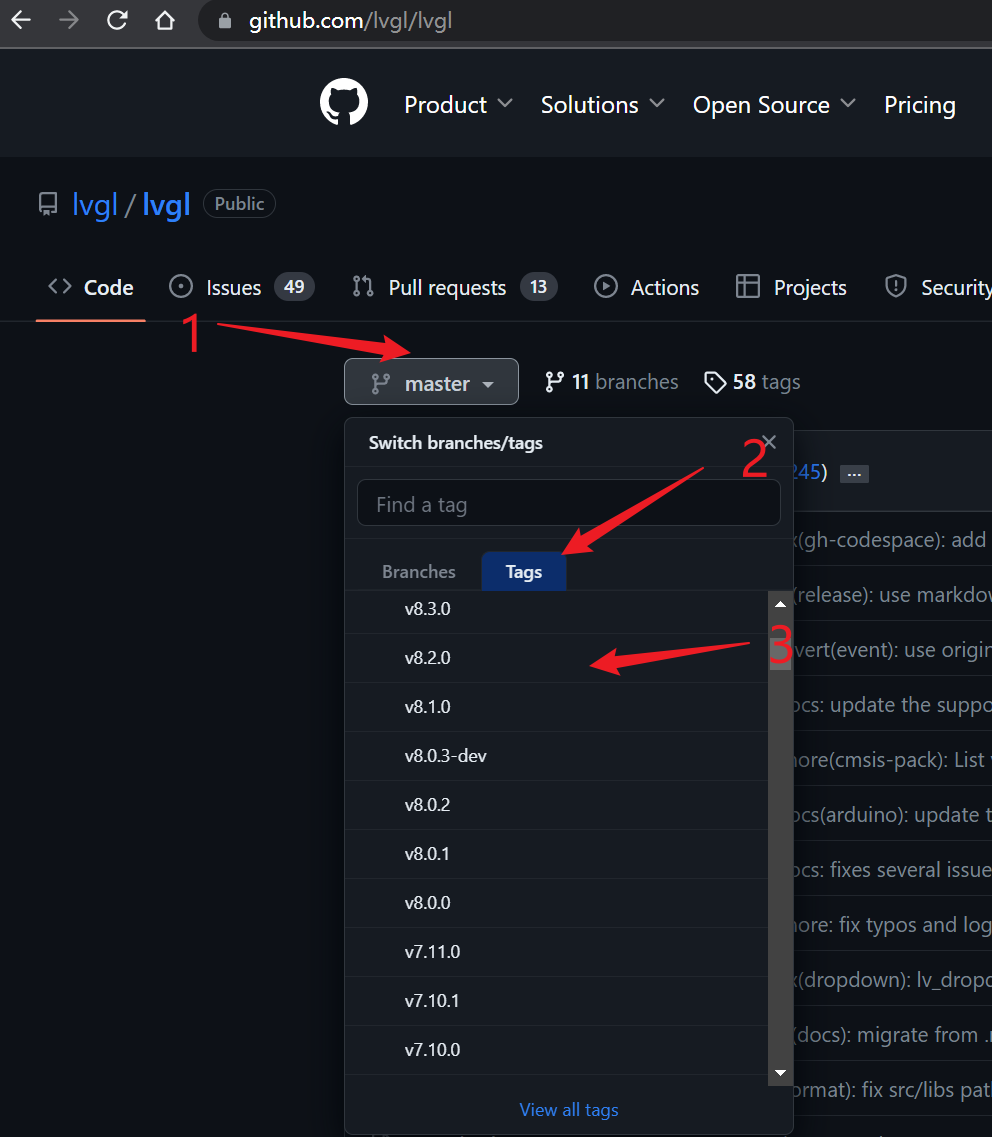The height and width of the screenshot is (1137, 992).
Task: Select the Tags tab in popup
Action: click(x=524, y=572)
